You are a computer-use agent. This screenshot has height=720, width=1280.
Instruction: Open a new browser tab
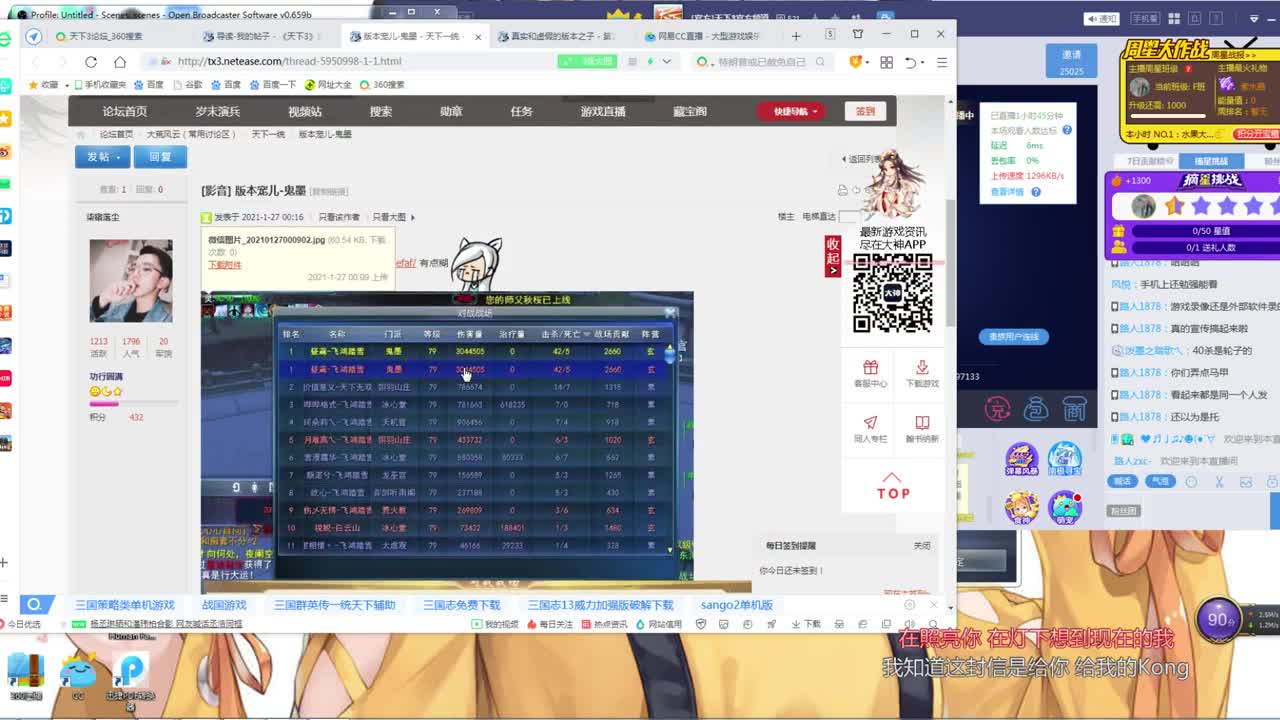(796, 36)
